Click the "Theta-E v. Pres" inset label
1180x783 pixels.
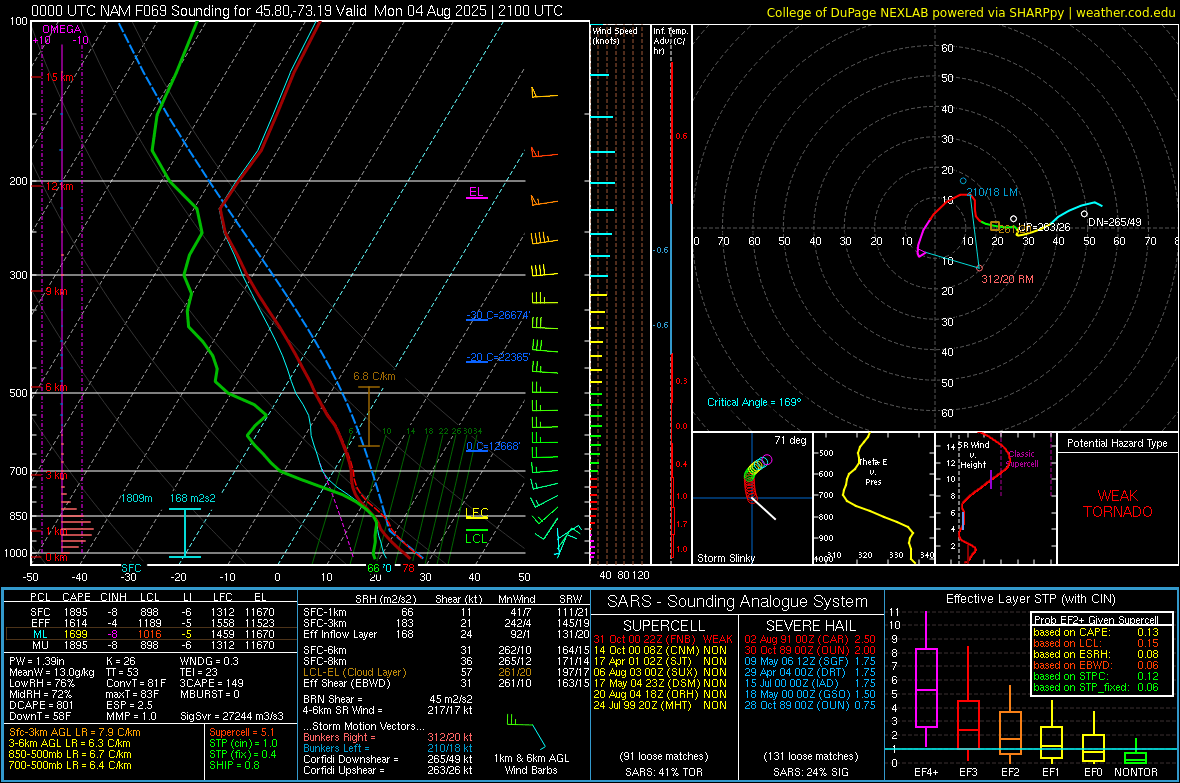[873, 471]
